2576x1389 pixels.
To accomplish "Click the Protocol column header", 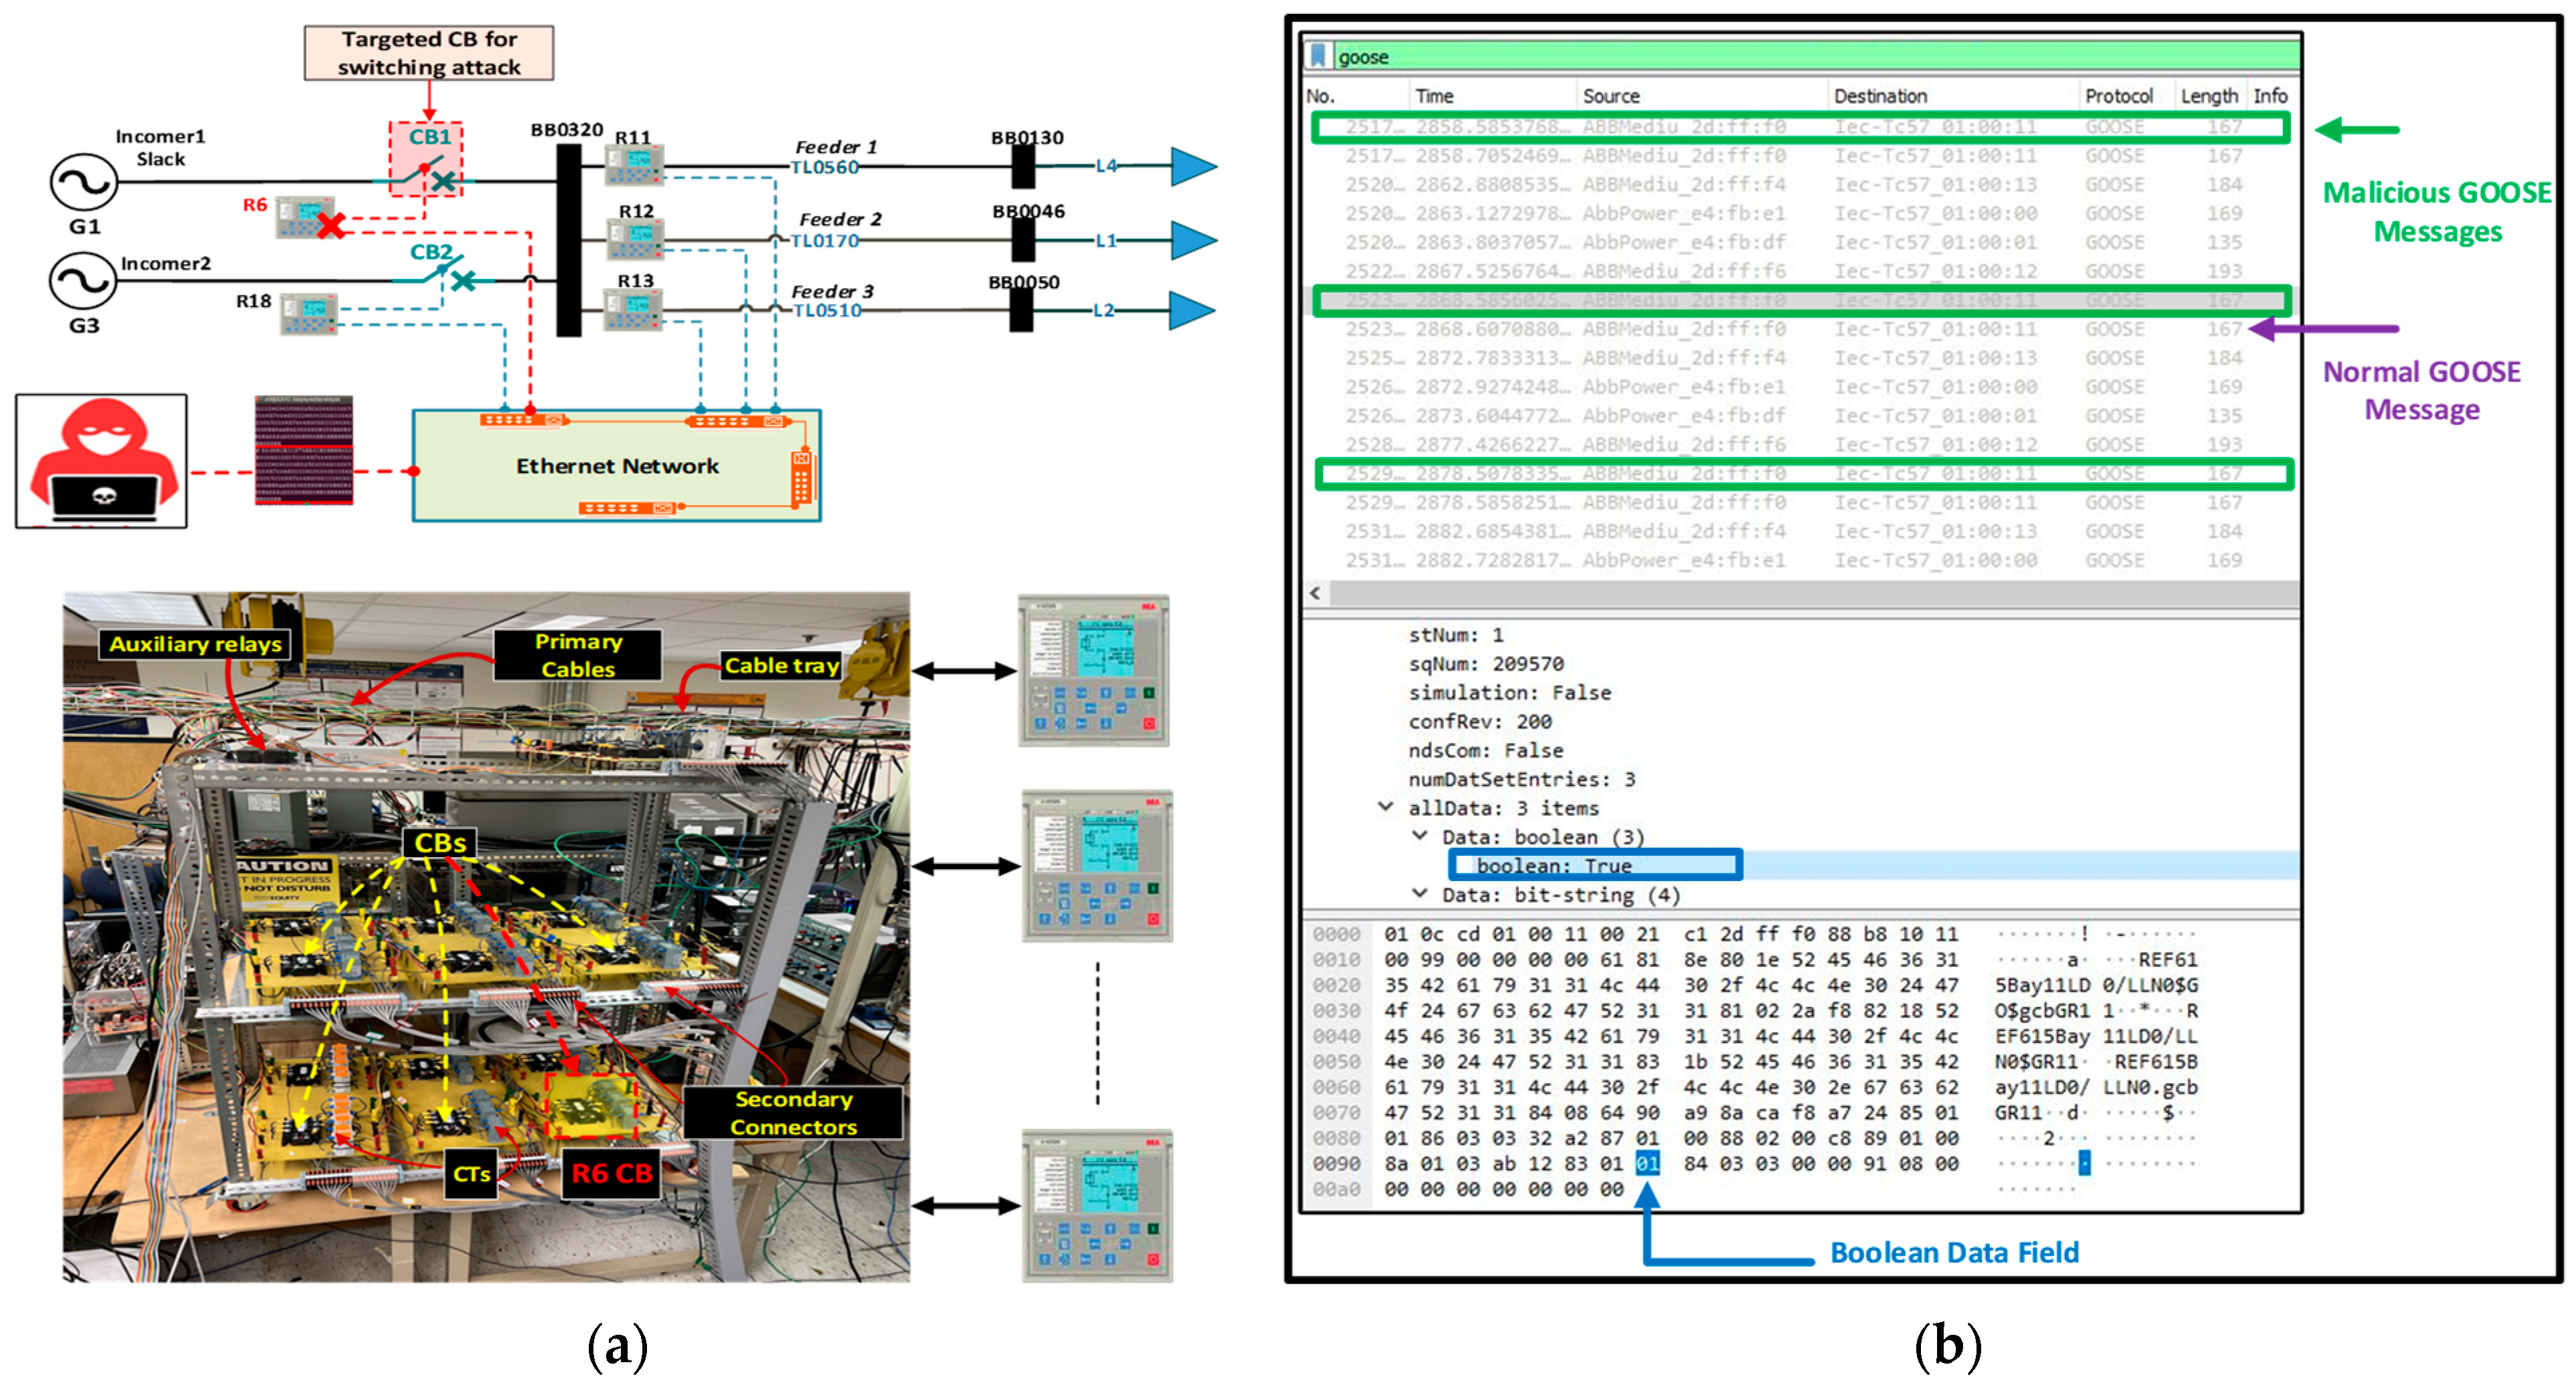I will coord(2118,96).
